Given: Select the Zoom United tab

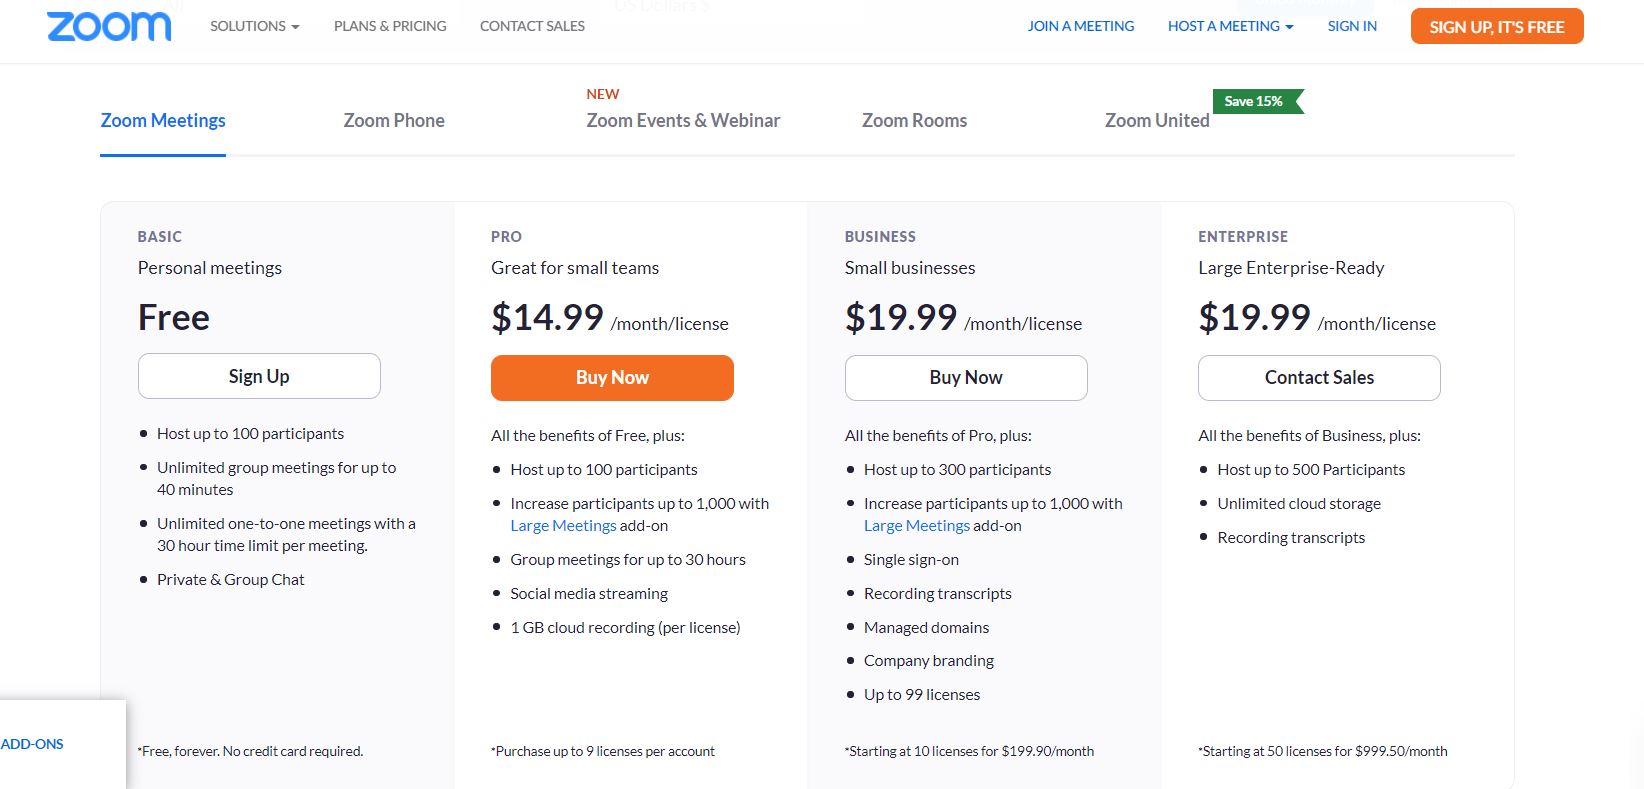Looking at the screenshot, I should pos(1157,120).
